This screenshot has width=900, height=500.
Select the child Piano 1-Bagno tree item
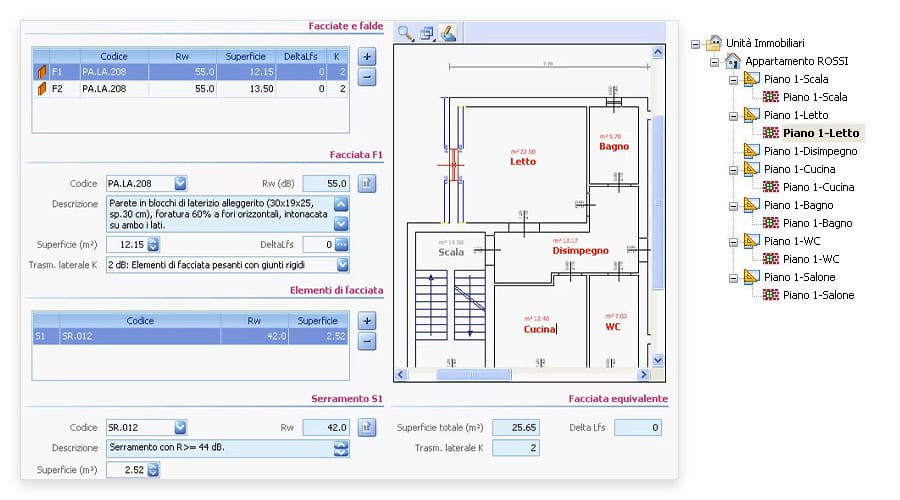(x=817, y=223)
